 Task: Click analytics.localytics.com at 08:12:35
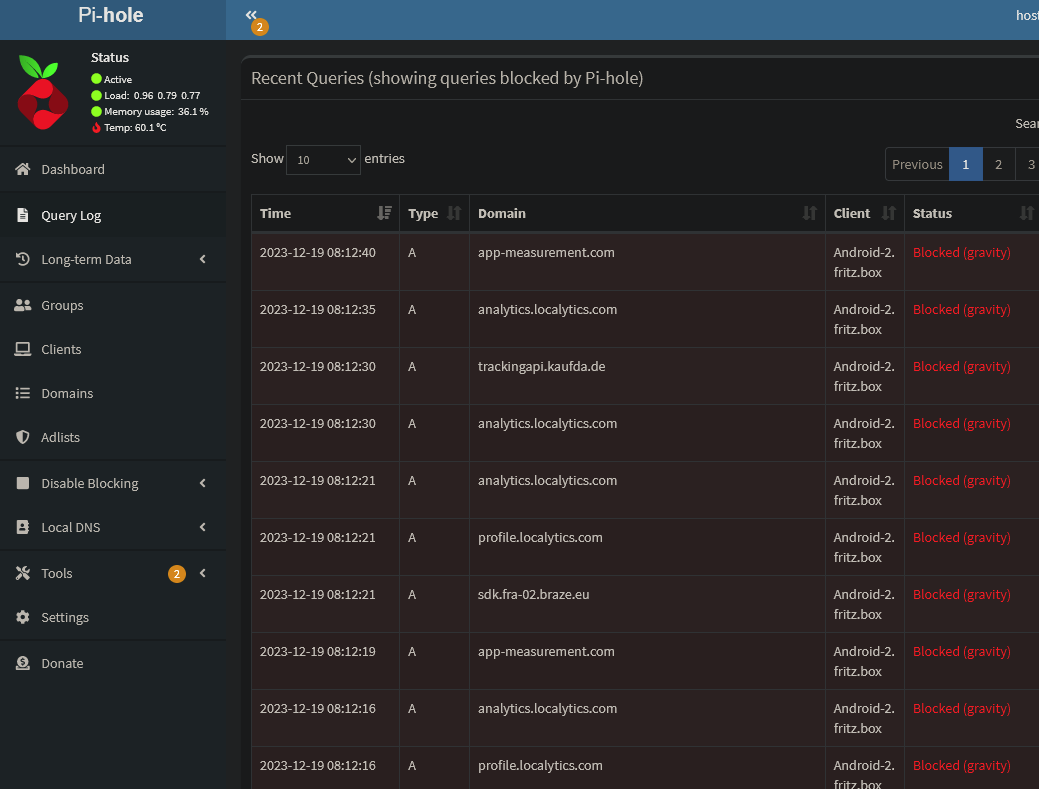[x=547, y=309]
